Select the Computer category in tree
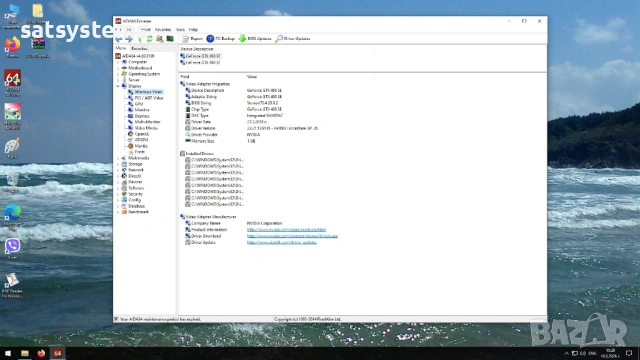 [134, 62]
